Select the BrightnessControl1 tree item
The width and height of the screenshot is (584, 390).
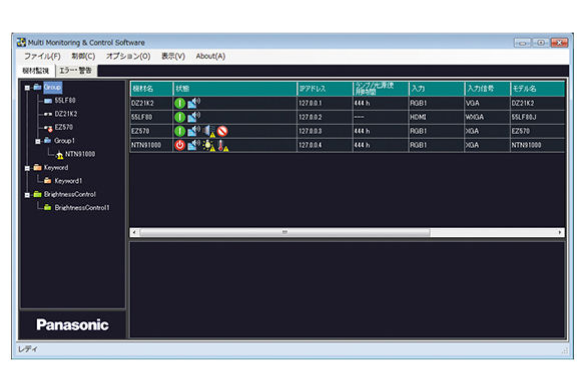point(82,208)
